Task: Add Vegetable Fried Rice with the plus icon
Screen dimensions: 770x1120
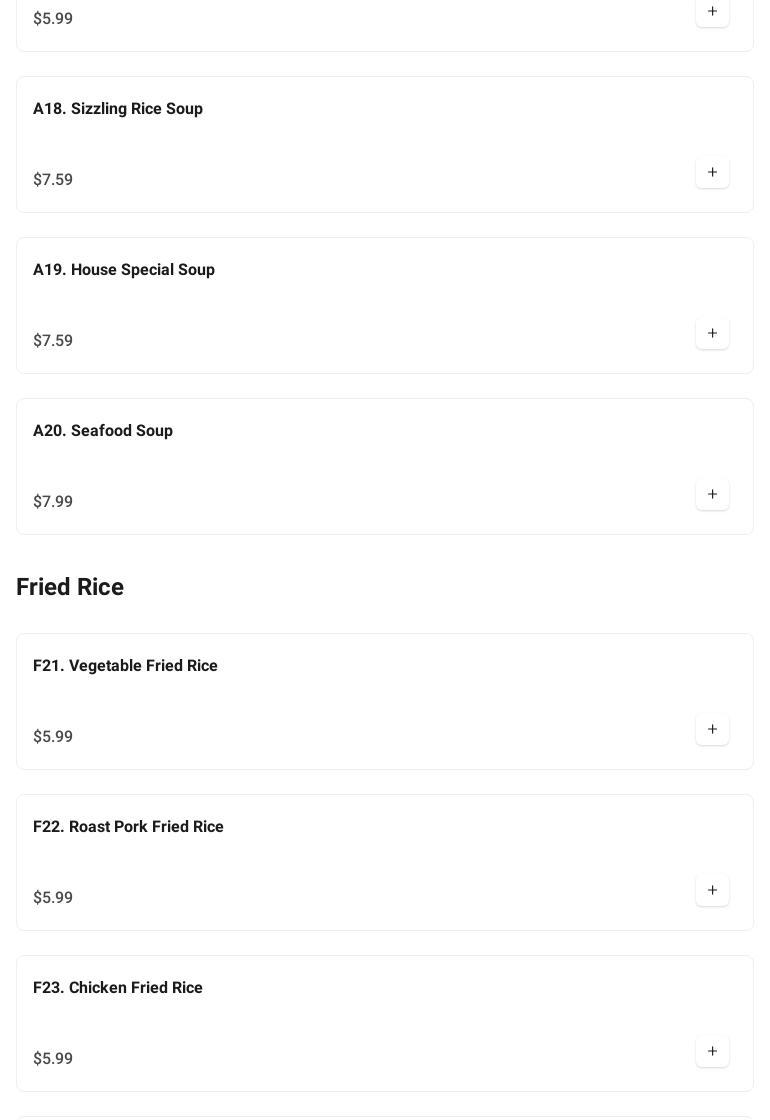Action: click(x=712, y=730)
